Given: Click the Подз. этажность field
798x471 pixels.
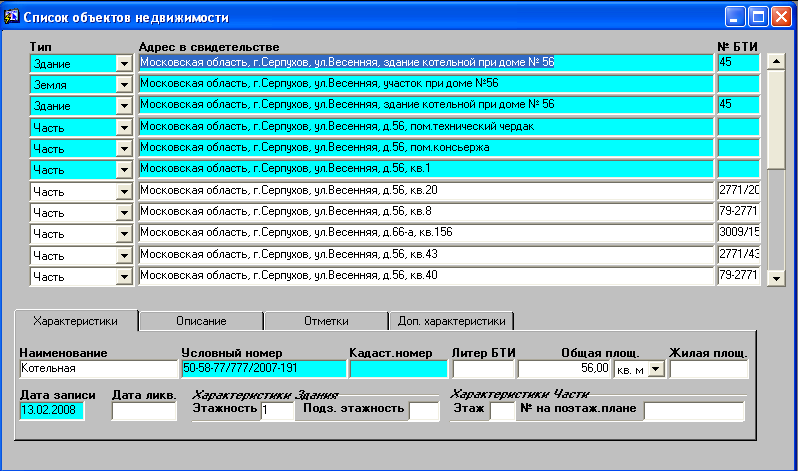Looking at the screenshot, I should click(424, 410).
